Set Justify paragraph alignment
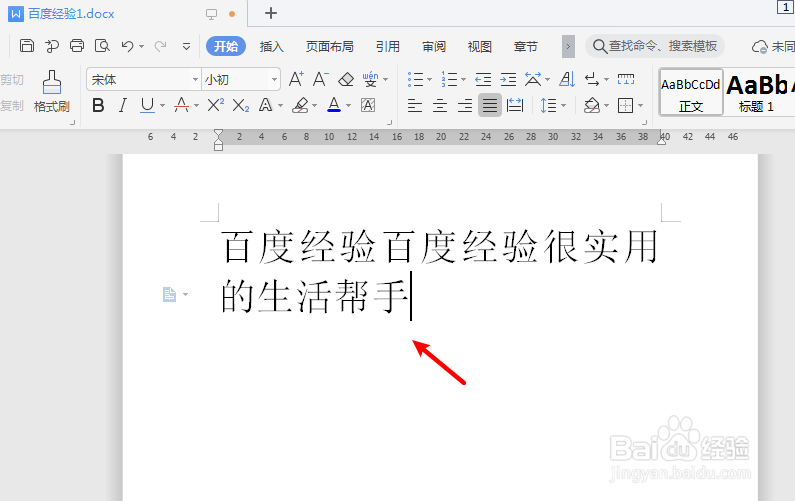The image size is (795, 501). [x=490, y=105]
